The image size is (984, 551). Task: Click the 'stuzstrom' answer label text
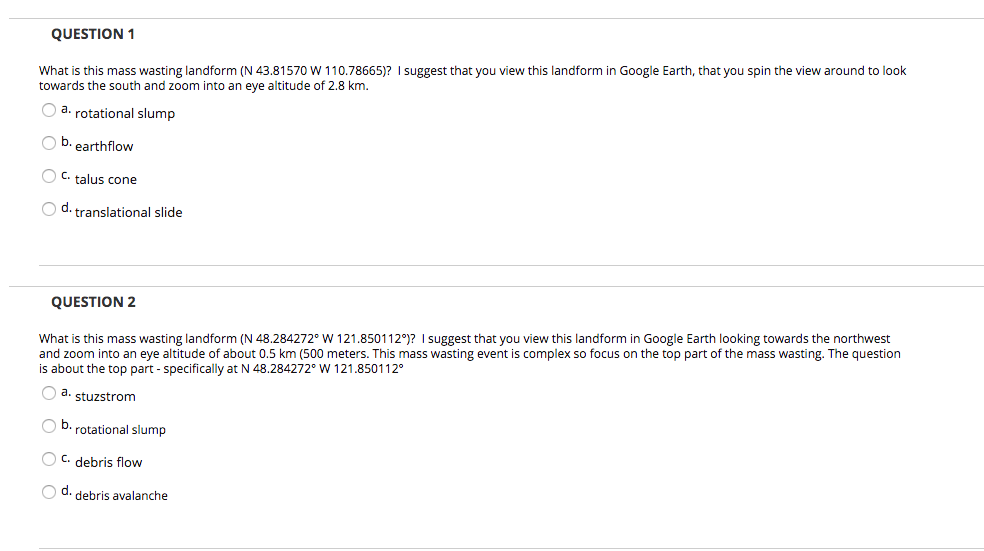tap(105, 397)
